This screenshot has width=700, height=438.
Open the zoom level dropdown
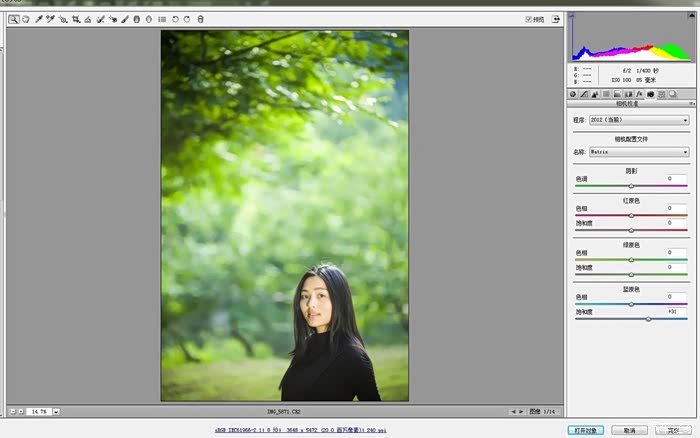tap(56, 411)
